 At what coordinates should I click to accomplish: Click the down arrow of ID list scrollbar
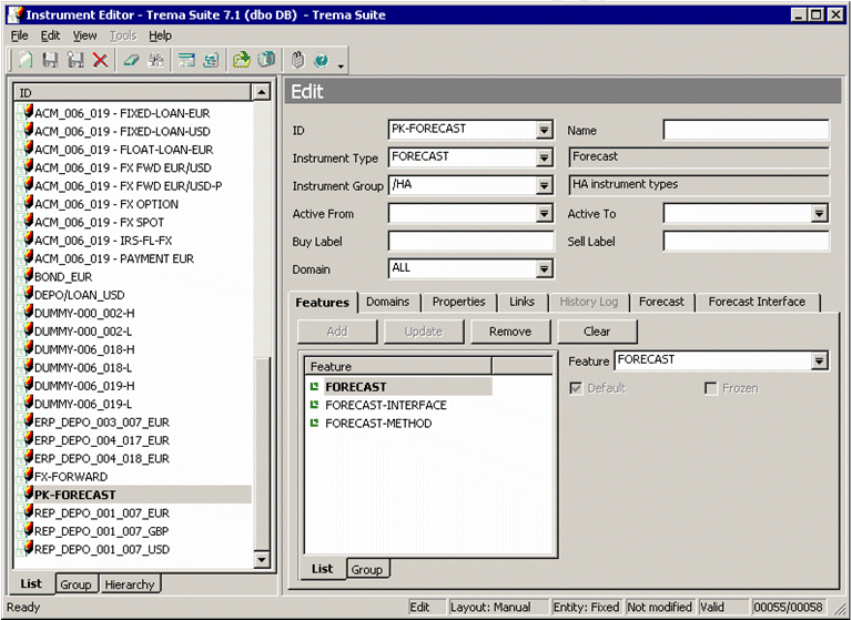(262, 560)
